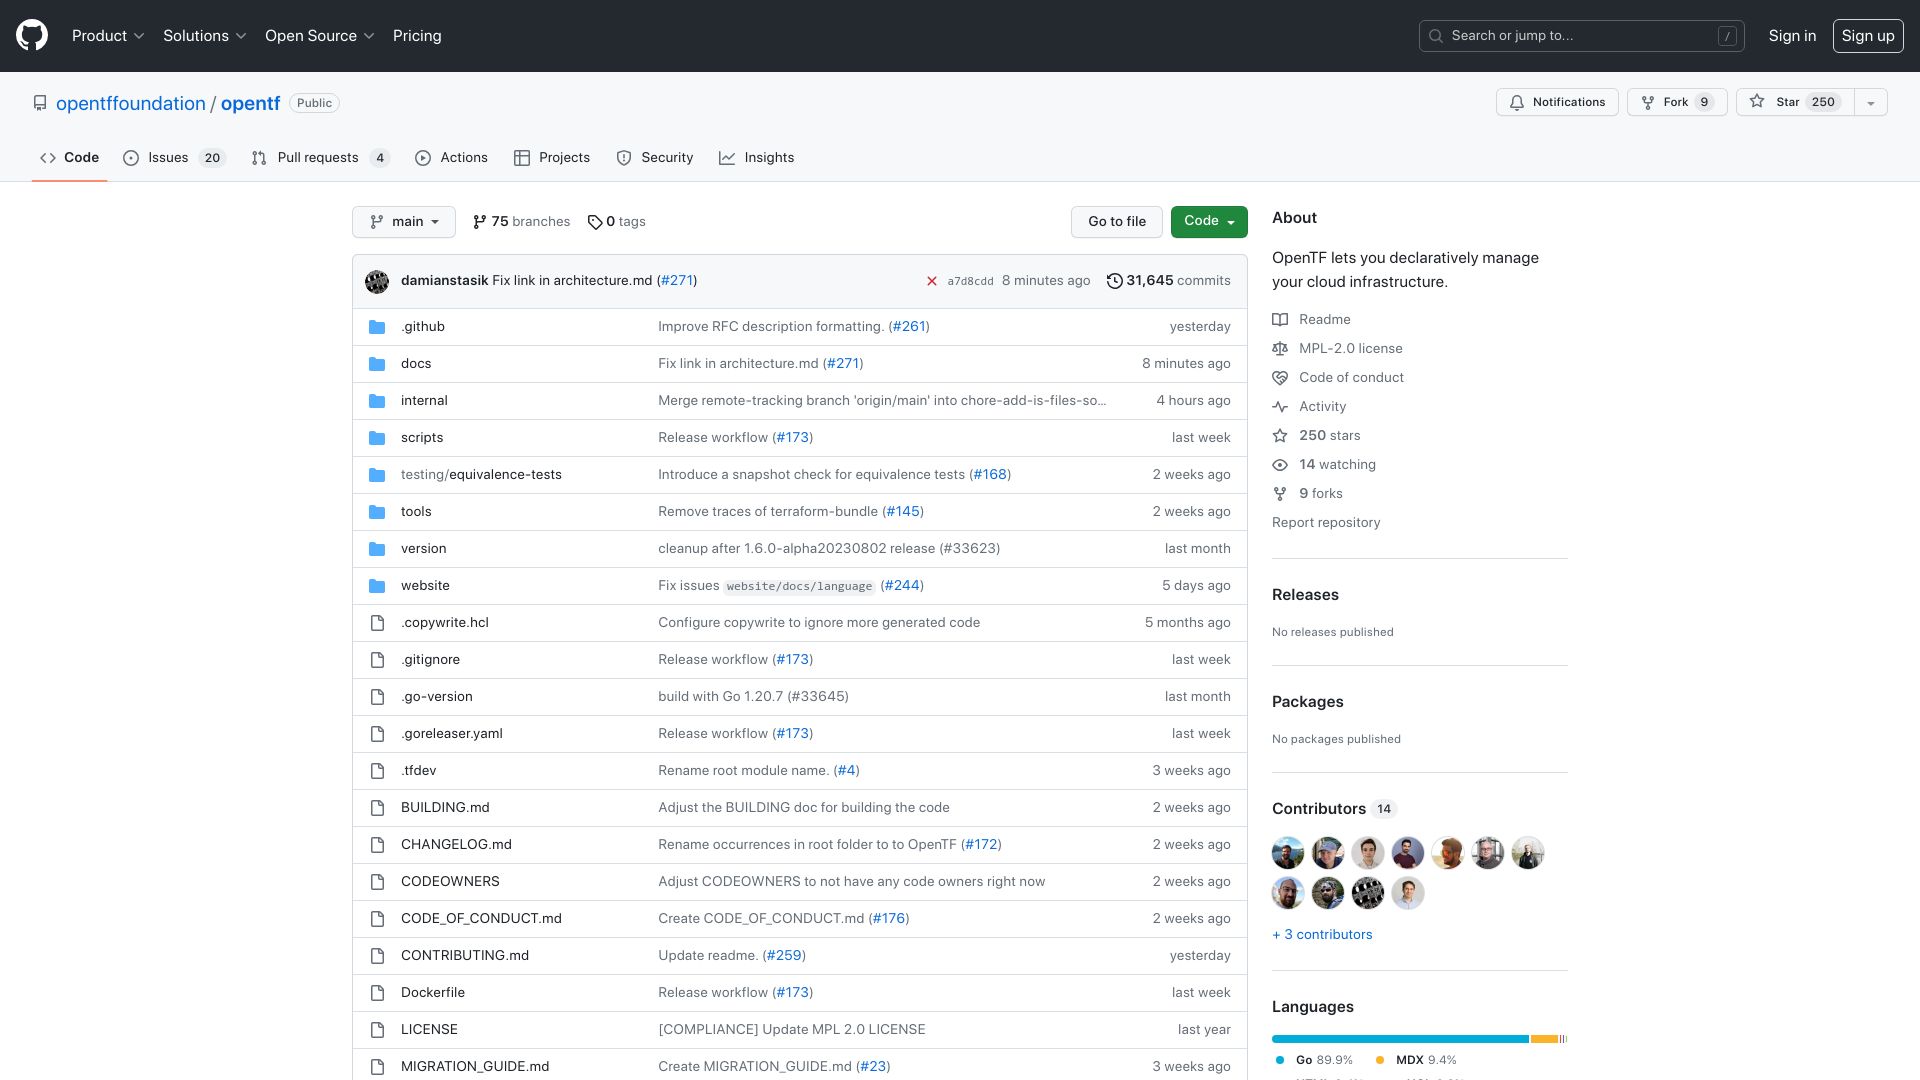Click the star icon beside 250 stars
The height and width of the screenshot is (1080, 1920).
[x=1280, y=436]
